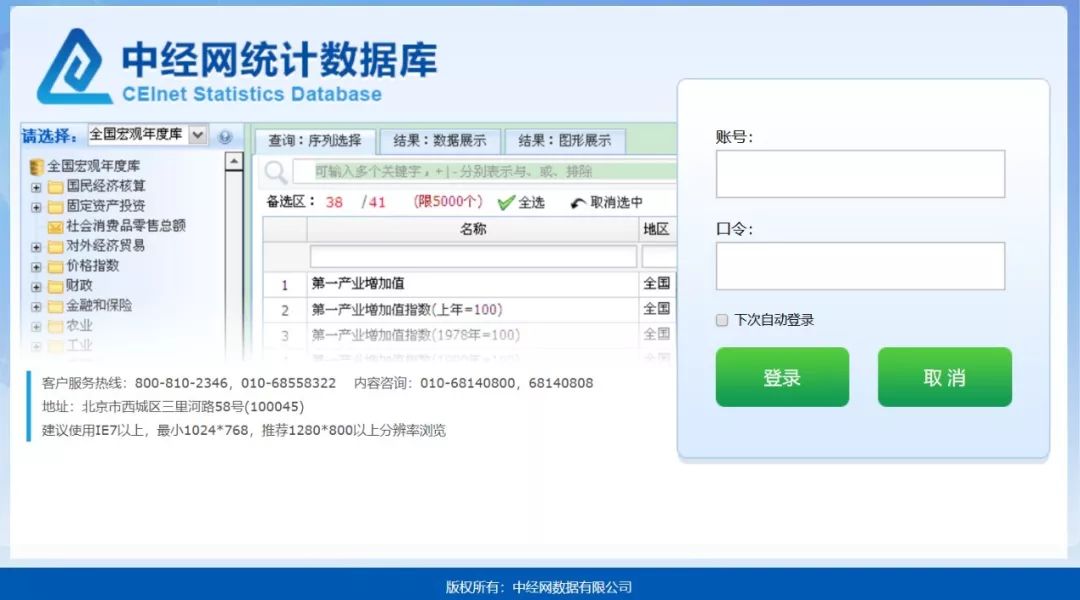This screenshot has width=1080, height=600.
Task: Click the 财政 folder icon
Action: pyautogui.click(x=56, y=287)
